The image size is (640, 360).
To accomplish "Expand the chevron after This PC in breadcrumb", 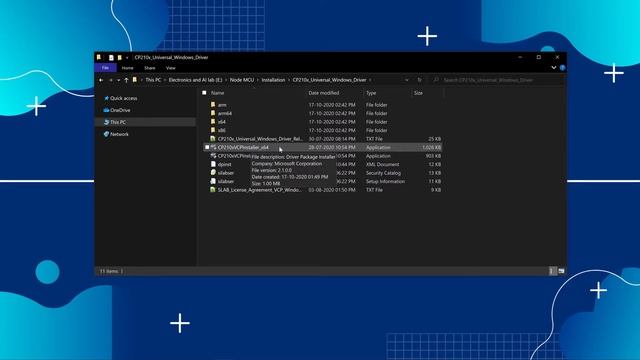I will click(165, 80).
